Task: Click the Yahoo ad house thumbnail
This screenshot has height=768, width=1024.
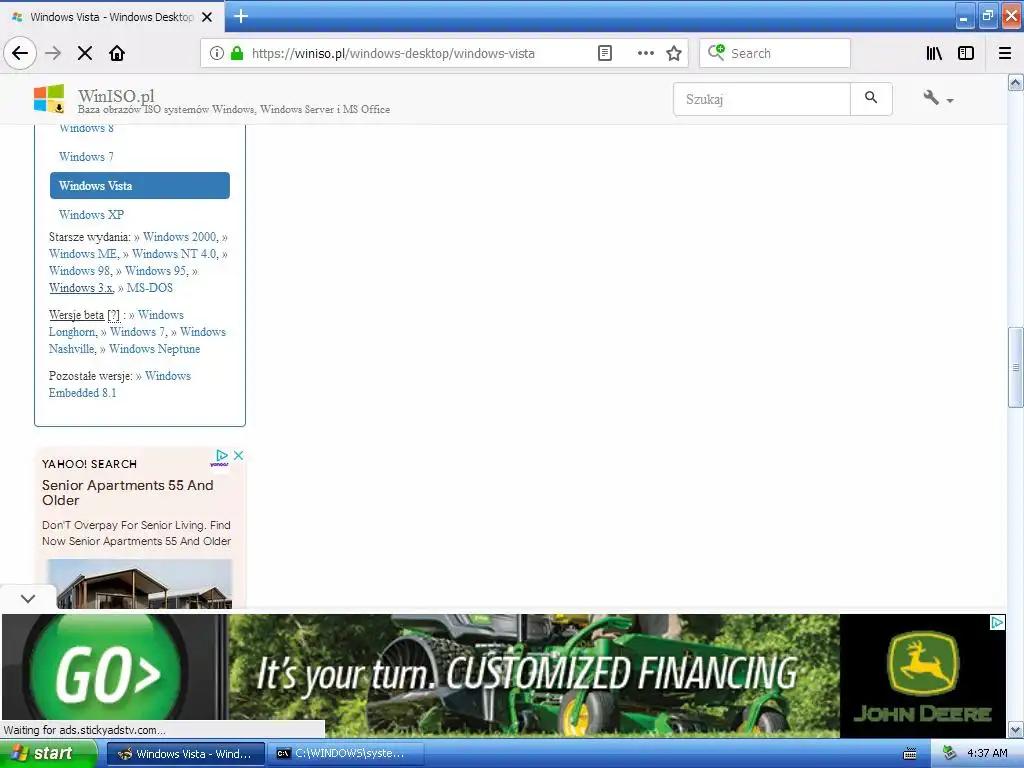Action: coord(140,584)
